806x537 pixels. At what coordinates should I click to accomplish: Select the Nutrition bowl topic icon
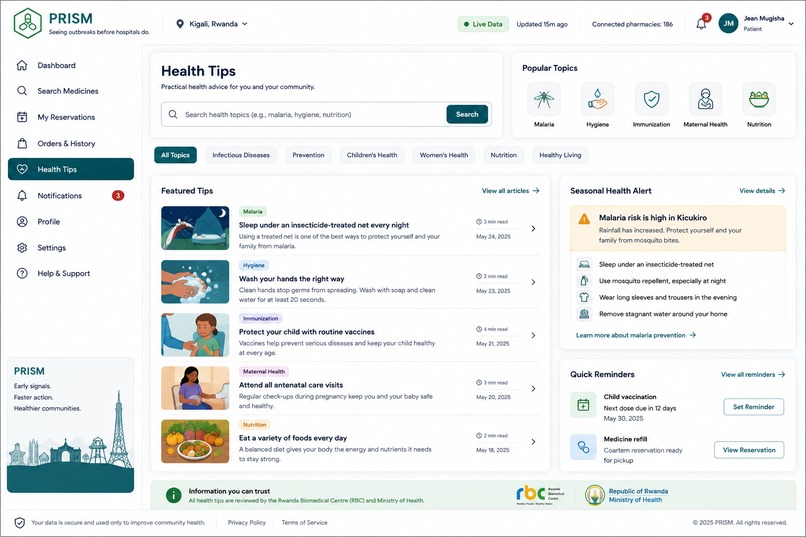(x=759, y=99)
